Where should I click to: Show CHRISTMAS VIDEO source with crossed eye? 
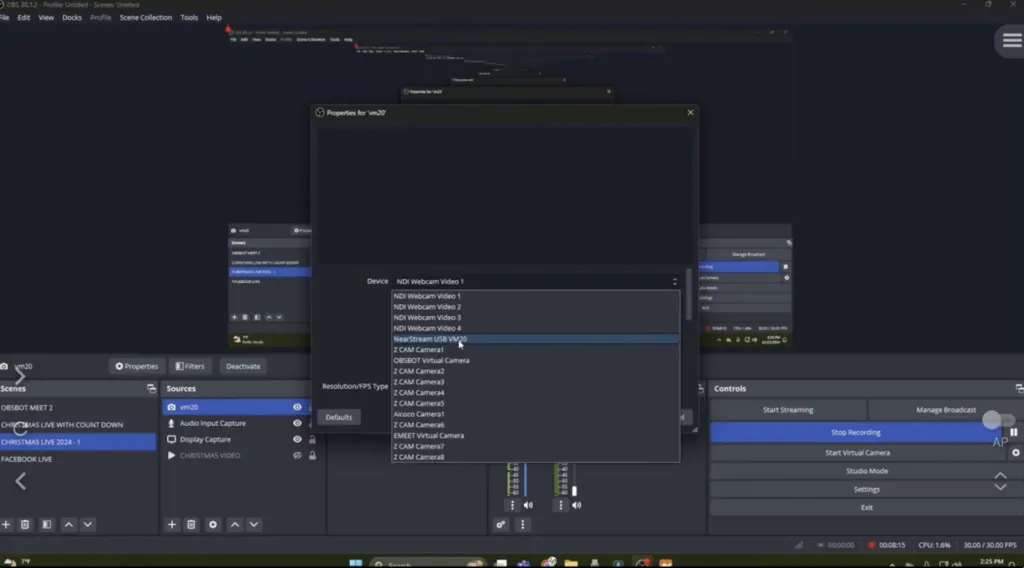(x=297, y=455)
